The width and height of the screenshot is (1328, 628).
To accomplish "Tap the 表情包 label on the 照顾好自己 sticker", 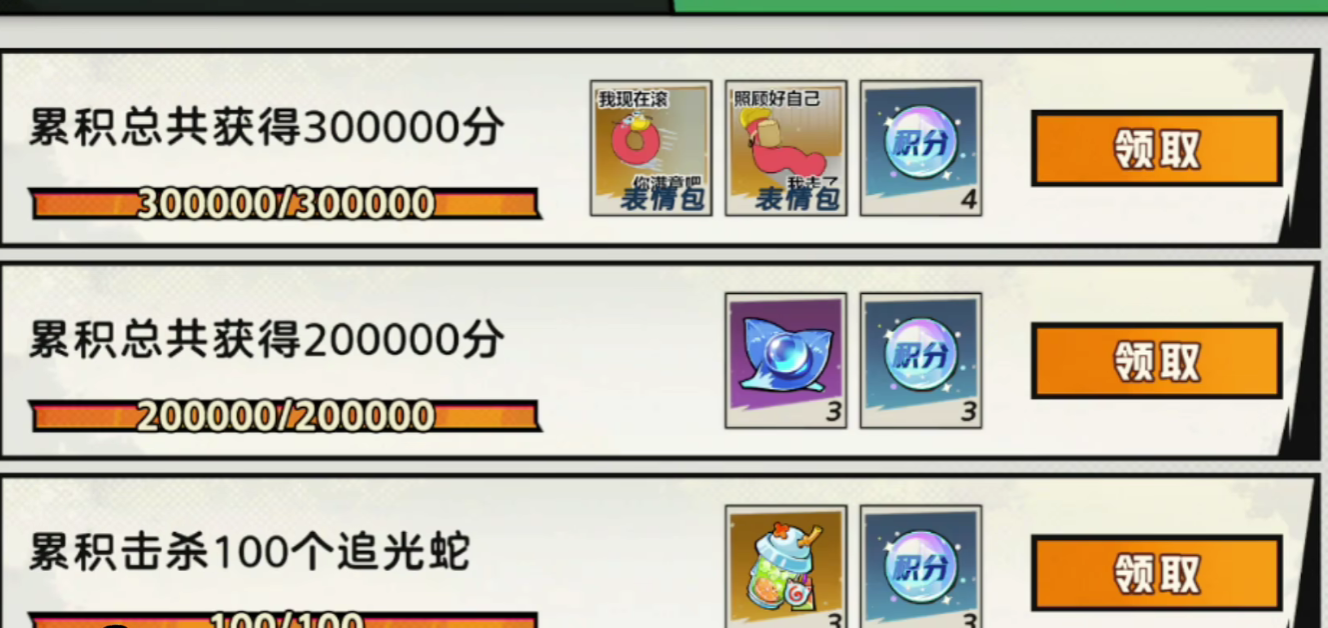I will (797, 198).
